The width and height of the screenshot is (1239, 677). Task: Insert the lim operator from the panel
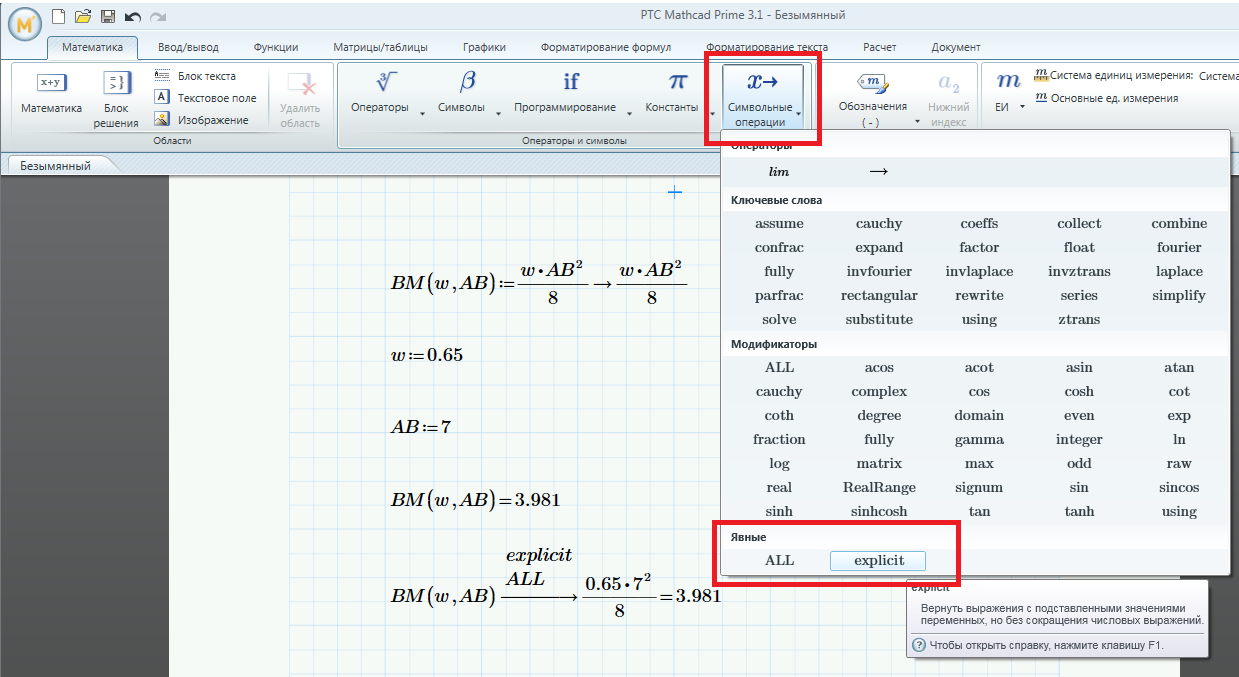click(779, 172)
